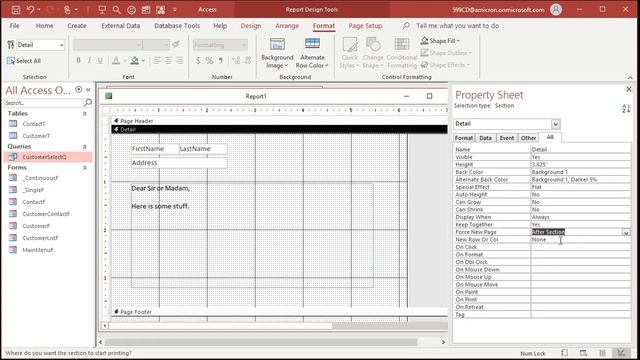Click the user account avatar icon

(556, 9)
